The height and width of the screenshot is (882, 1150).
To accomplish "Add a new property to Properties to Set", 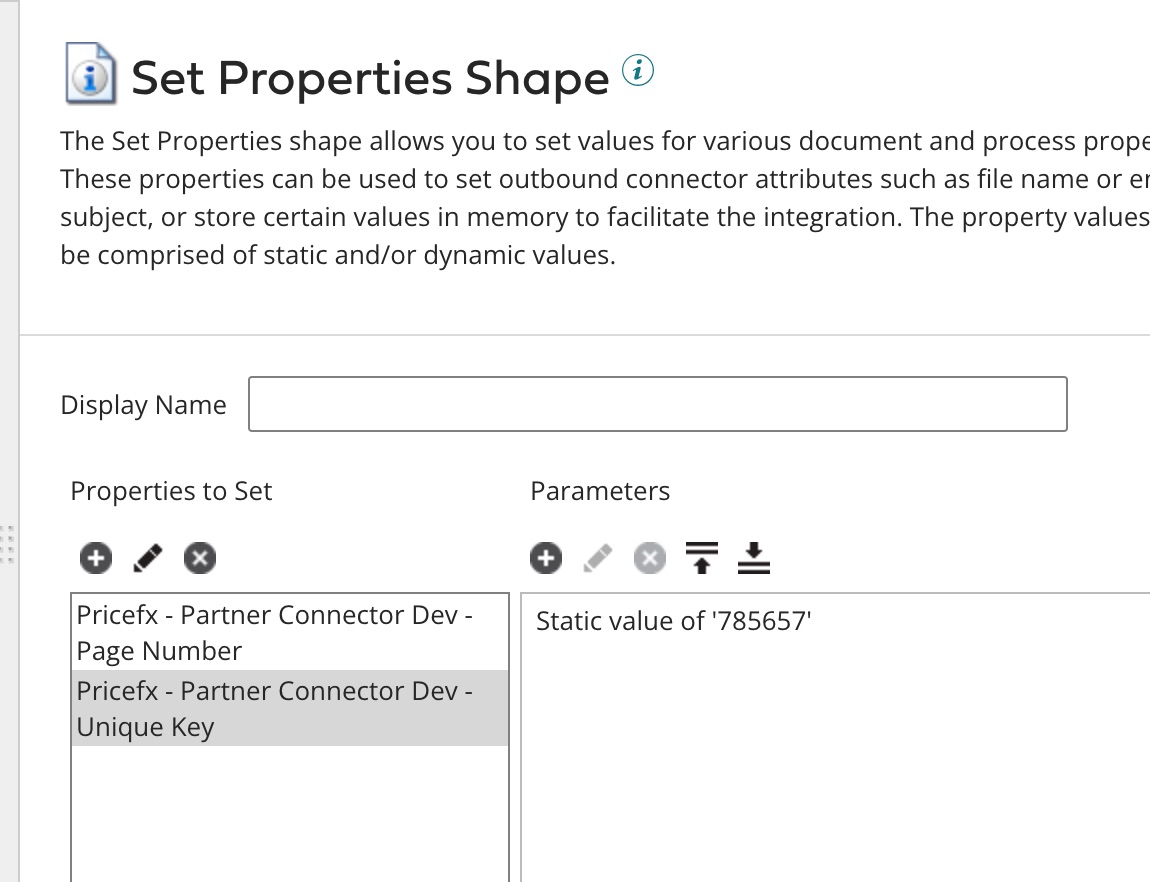I will [96, 558].
